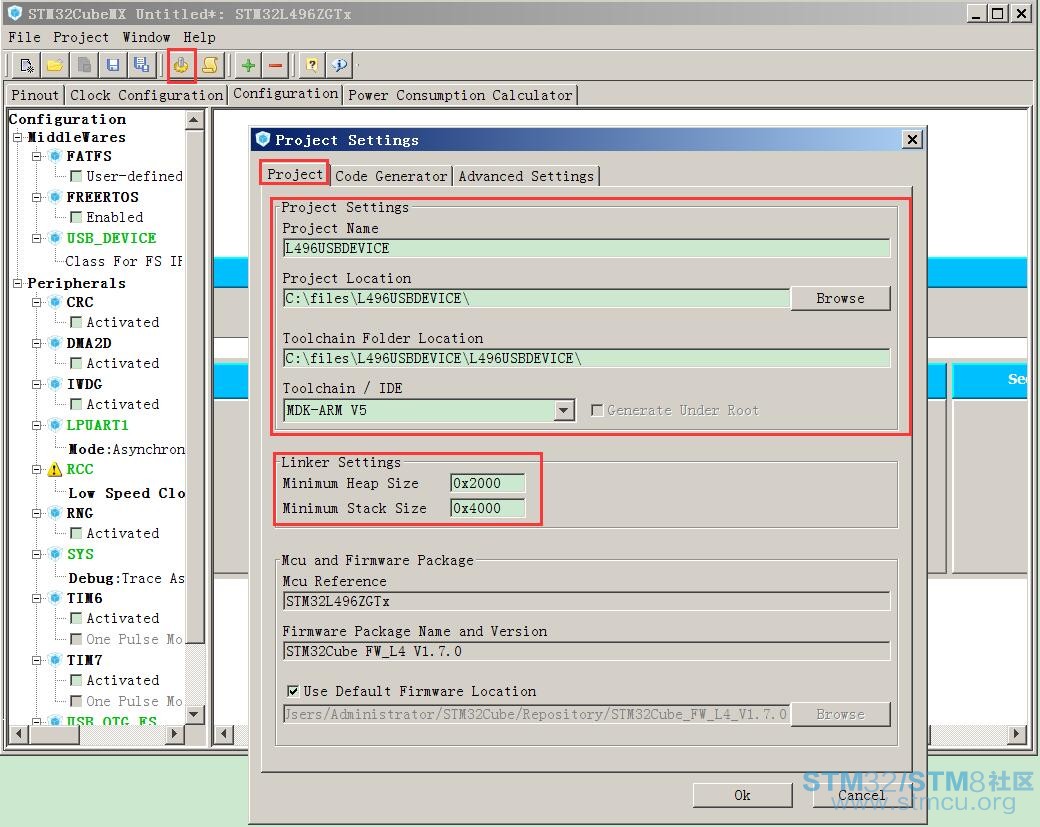
Task: Uncheck Use Default Firmware Location
Action: 292,691
